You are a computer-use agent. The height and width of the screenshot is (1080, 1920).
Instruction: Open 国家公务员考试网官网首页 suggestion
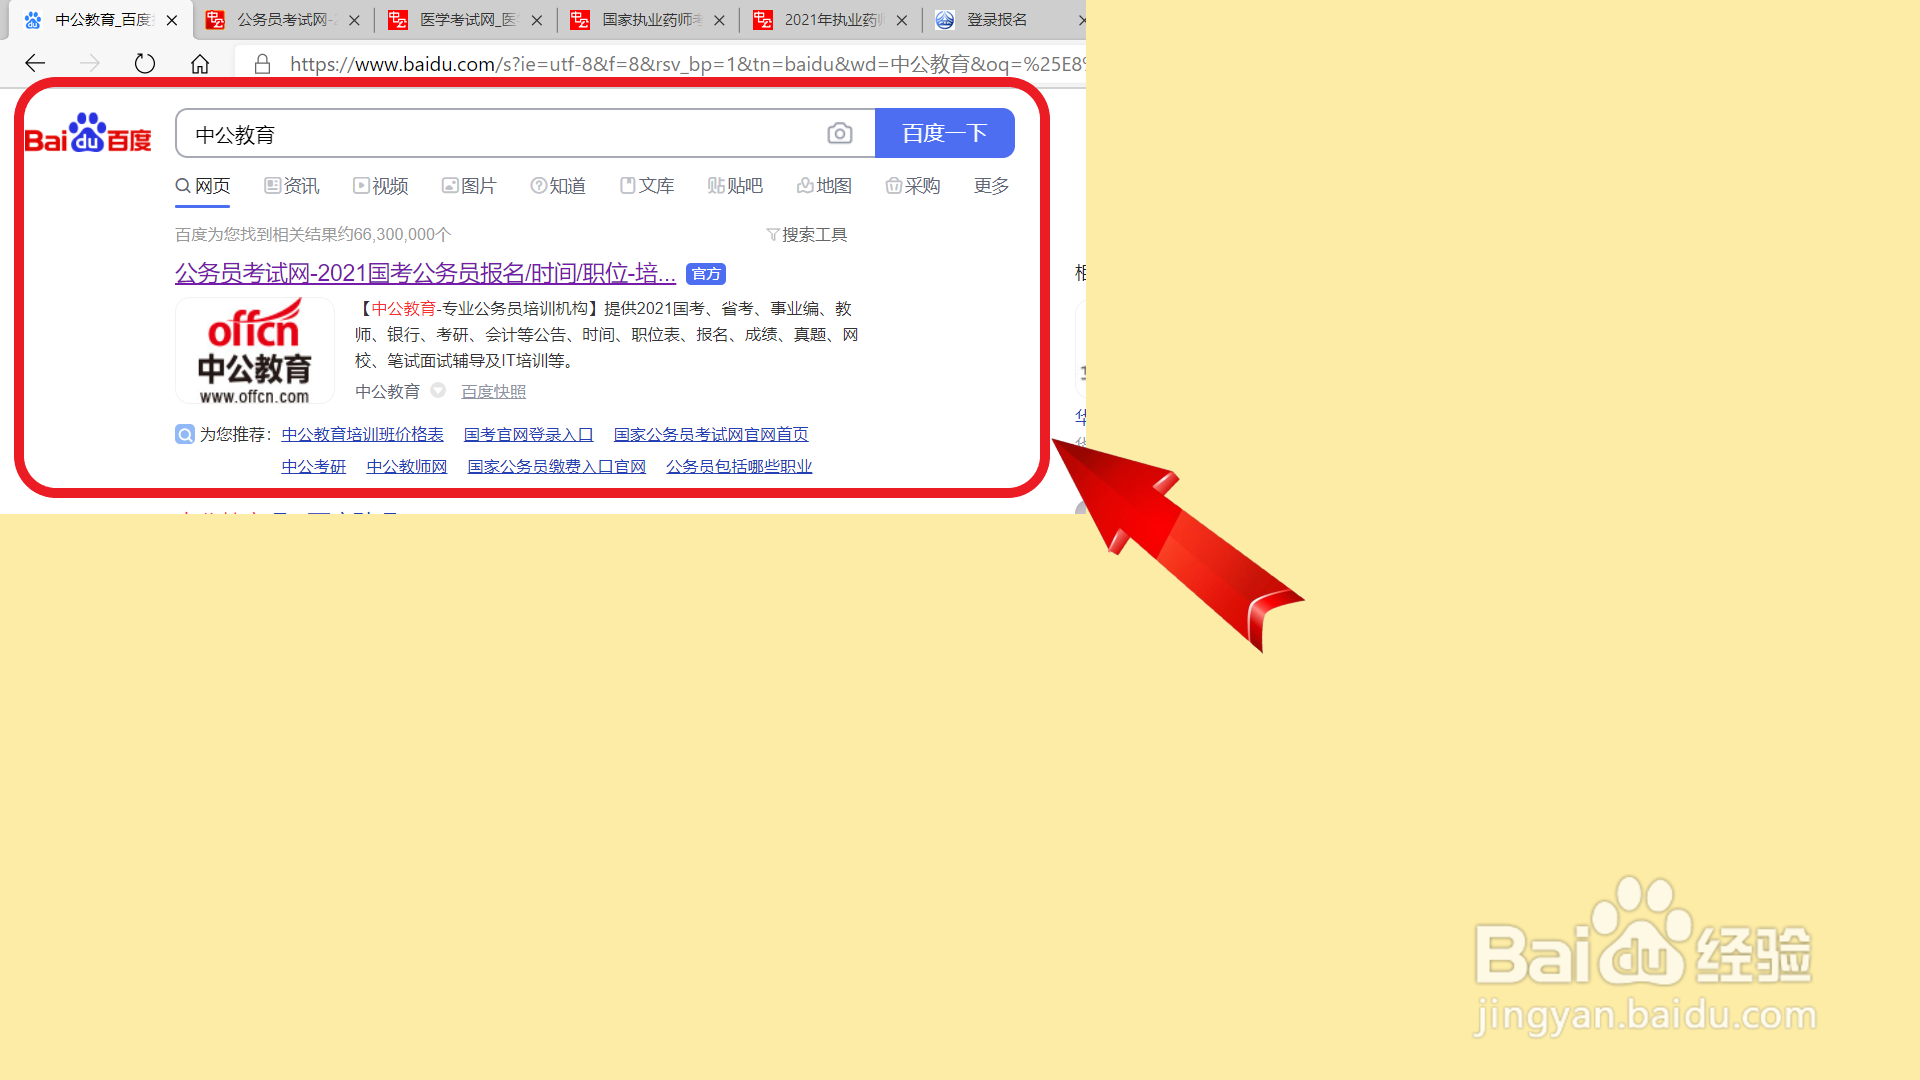711,435
